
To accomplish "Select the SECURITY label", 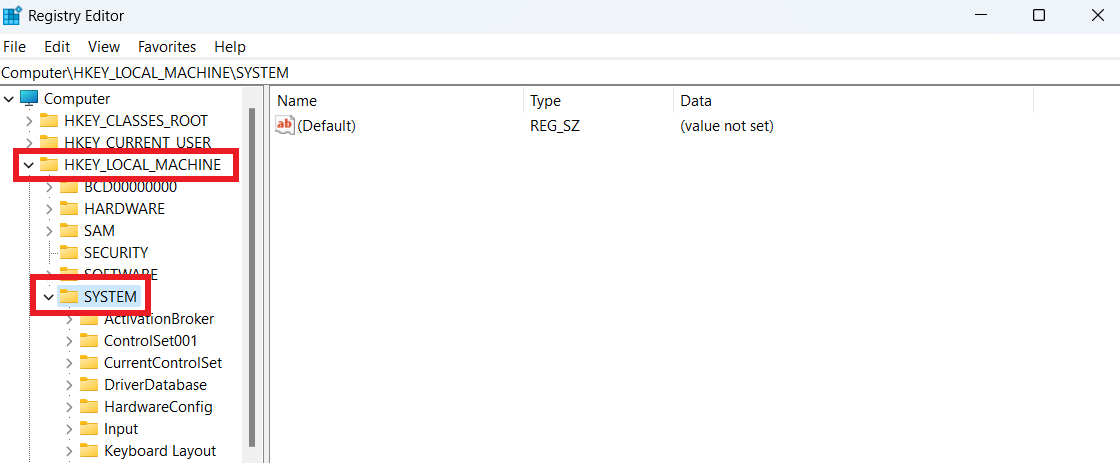I will click(116, 253).
